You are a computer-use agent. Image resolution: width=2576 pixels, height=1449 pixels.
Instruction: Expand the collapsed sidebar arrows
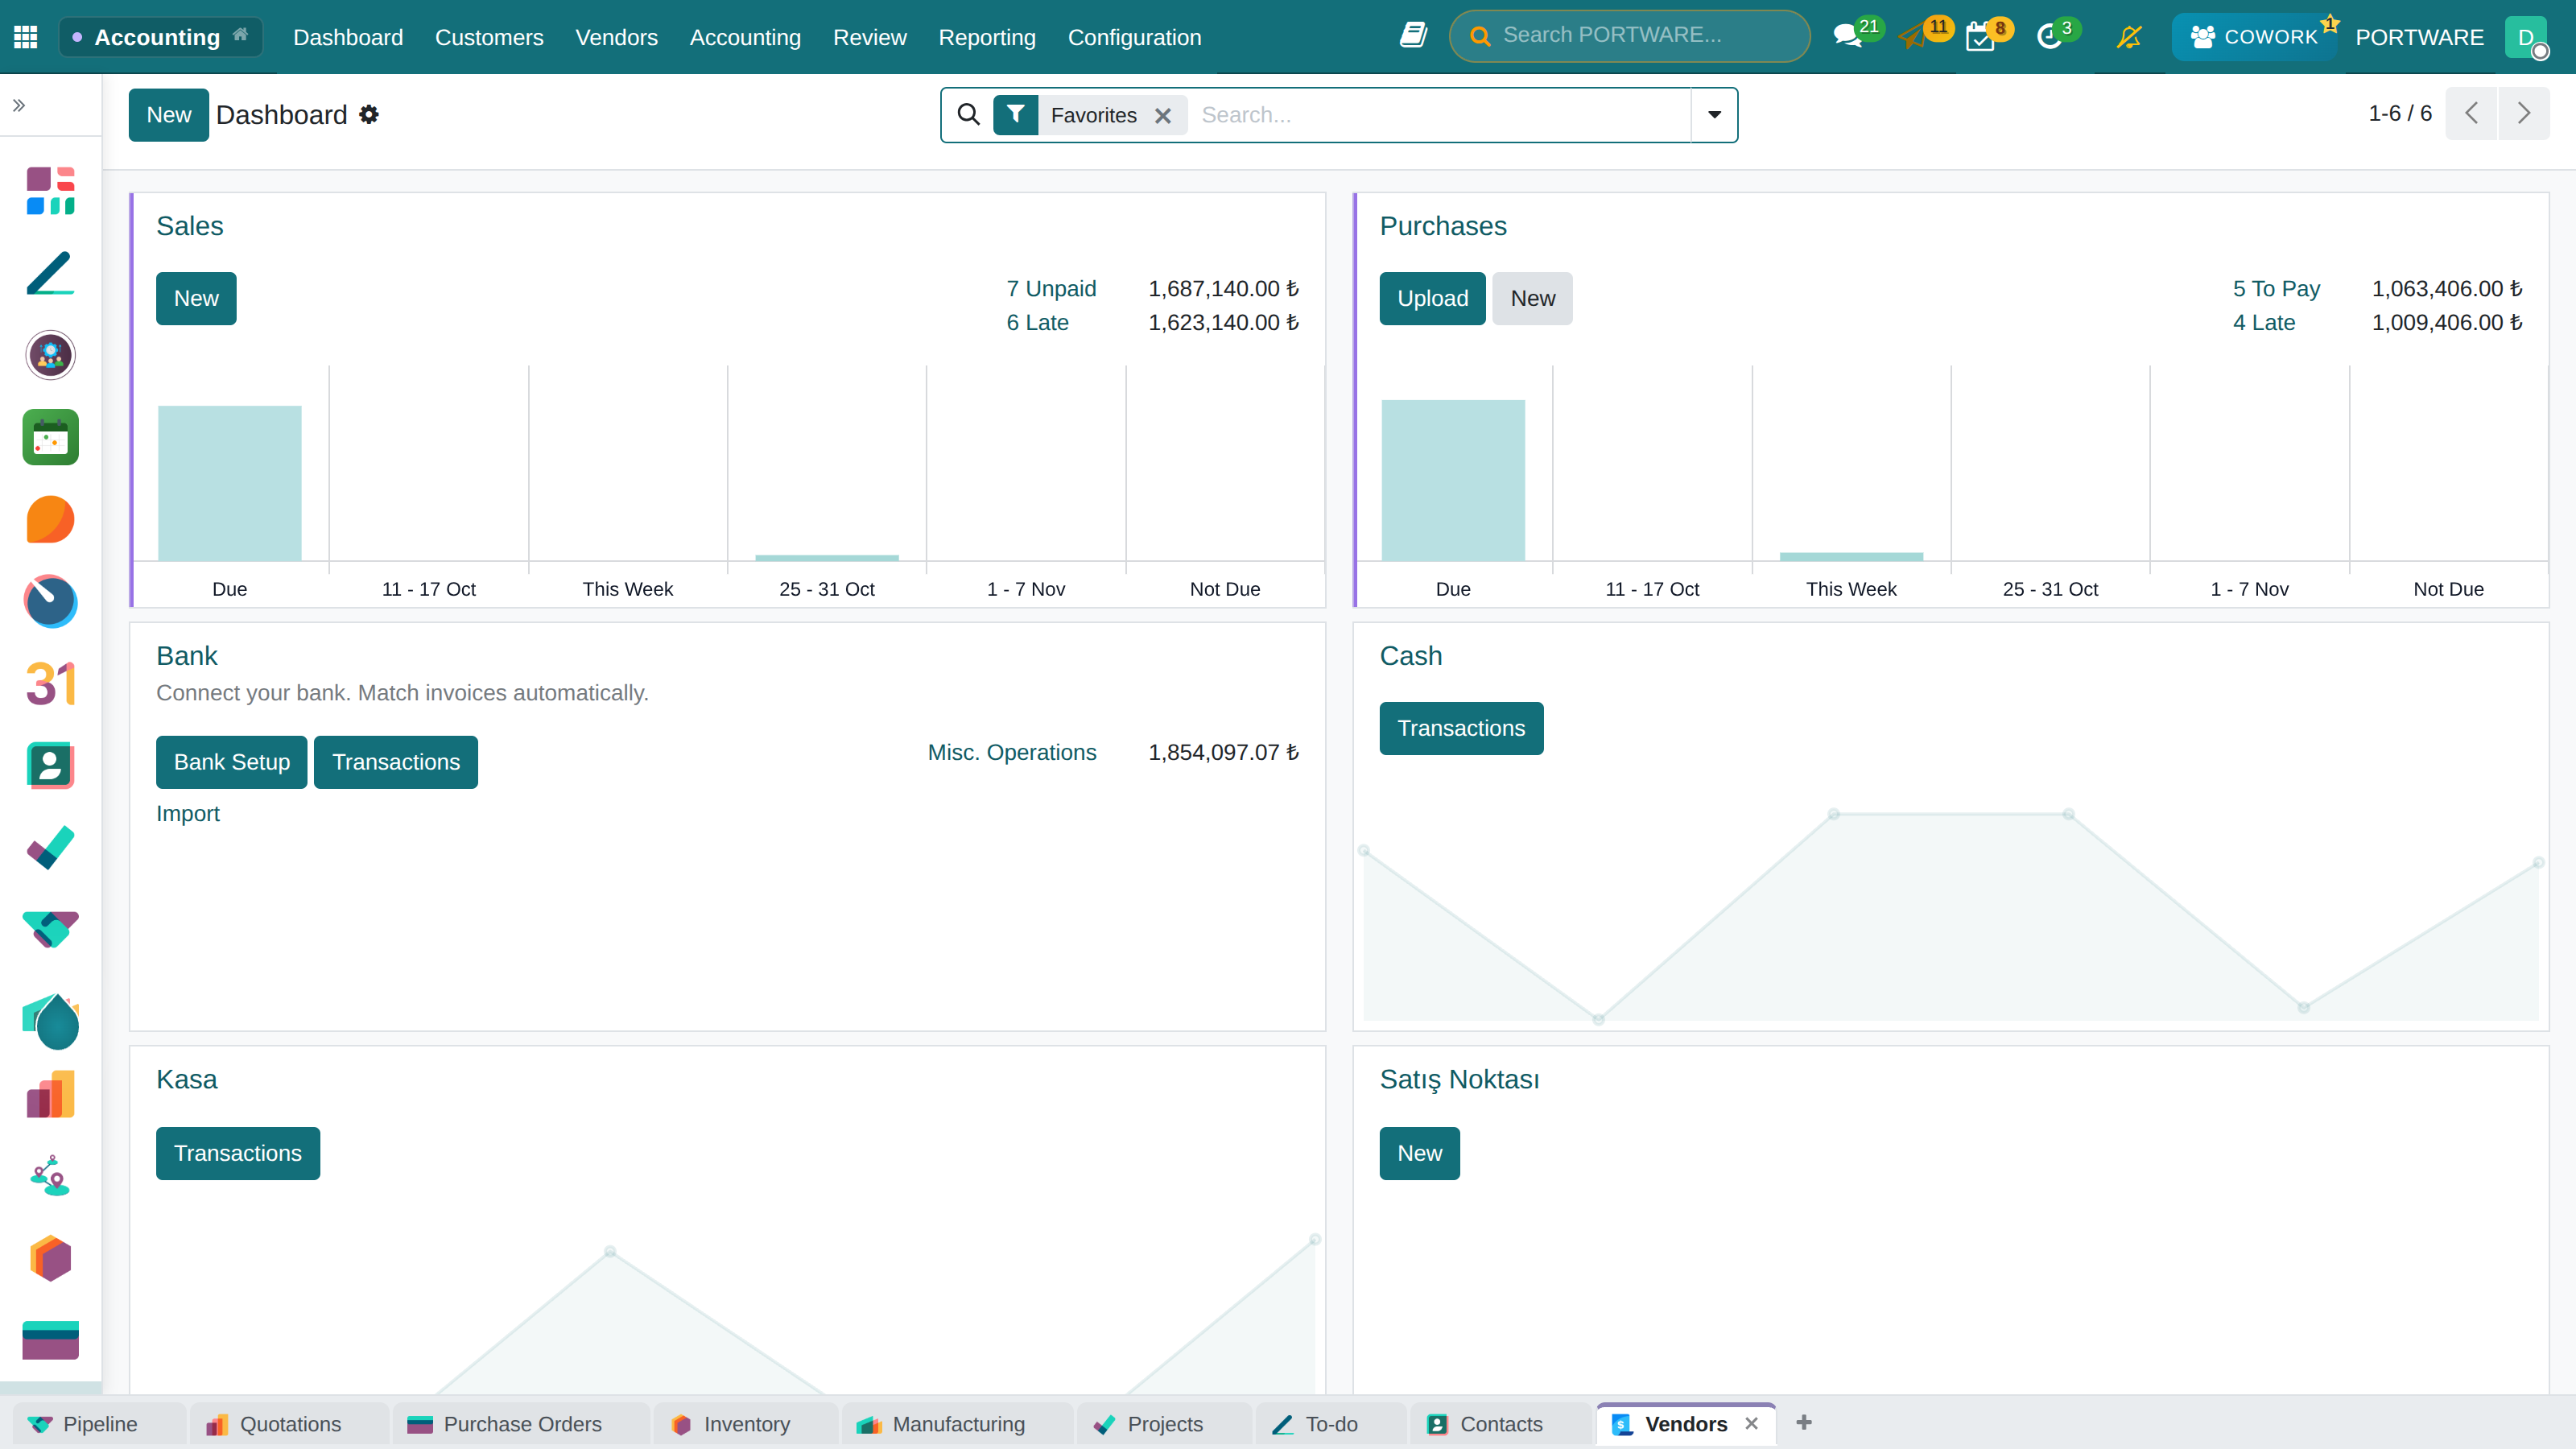19,105
